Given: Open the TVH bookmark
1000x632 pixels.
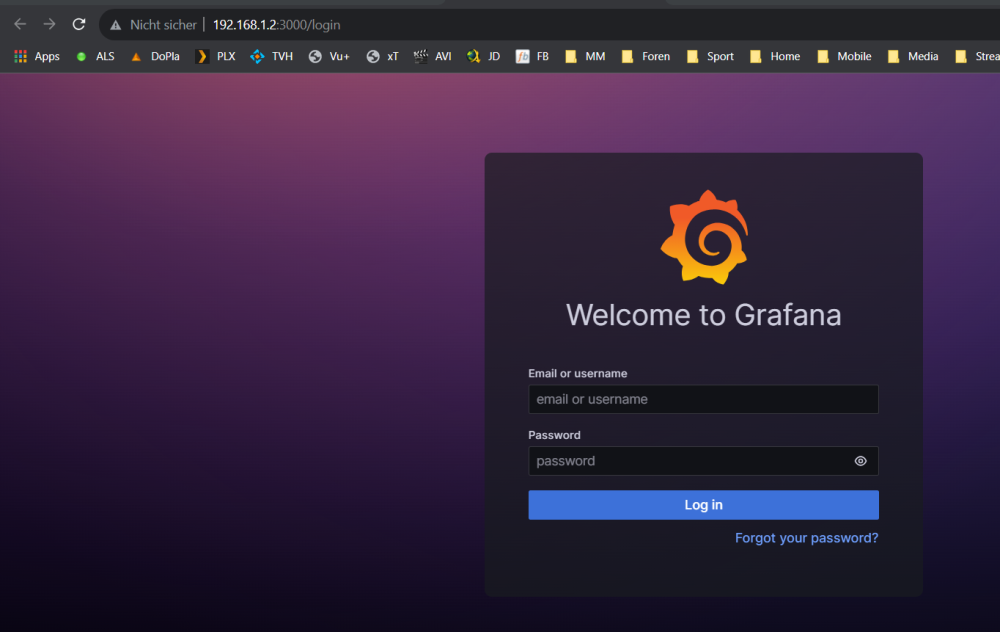Looking at the screenshot, I should coord(272,56).
